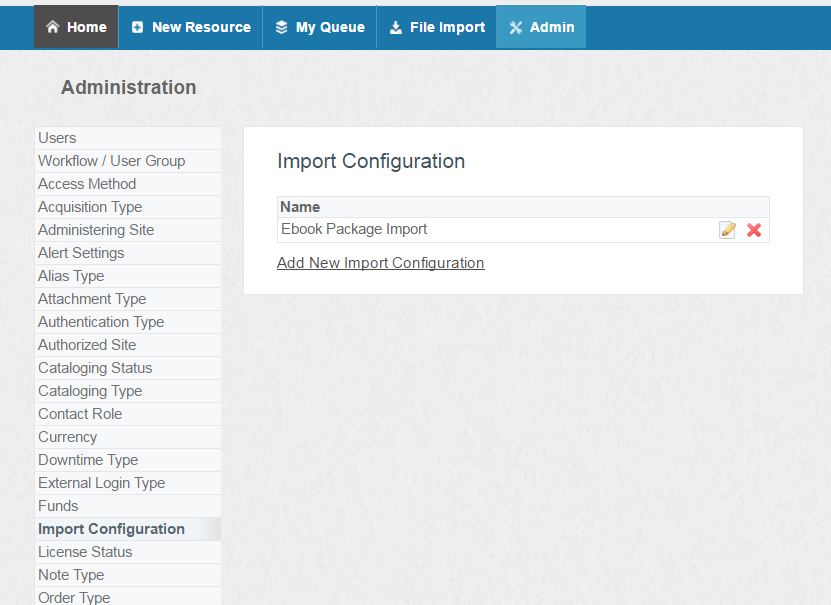831x605 pixels.
Task: Click the tools icon on Admin
Action: pyautogui.click(x=516, y=28)
